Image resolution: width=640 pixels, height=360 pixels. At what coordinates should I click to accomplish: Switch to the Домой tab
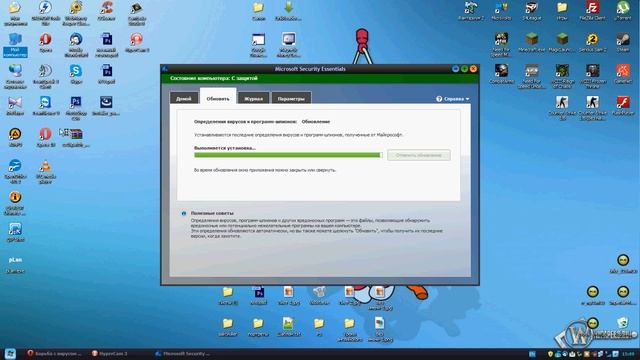(x=184, y=98)
